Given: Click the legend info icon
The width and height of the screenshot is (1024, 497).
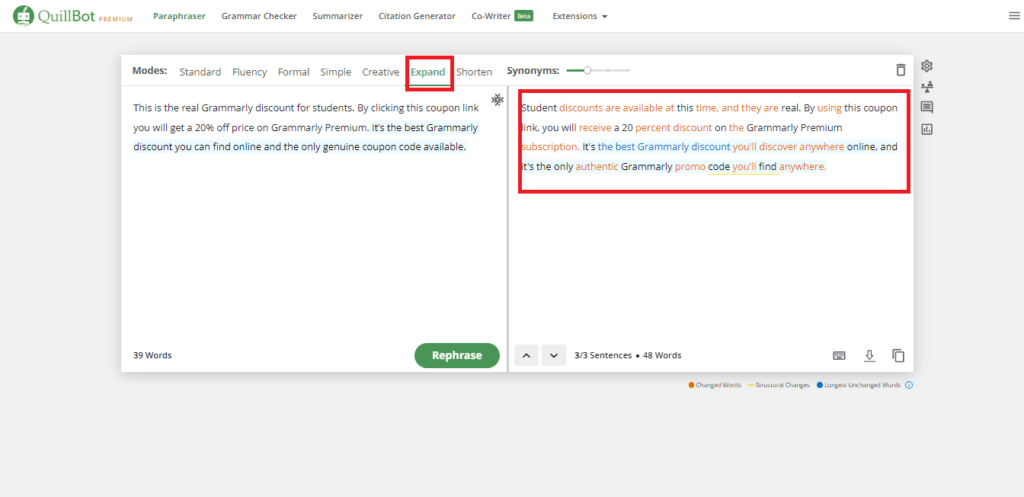Looking at the screenshot, I should [x=909, y=385].
